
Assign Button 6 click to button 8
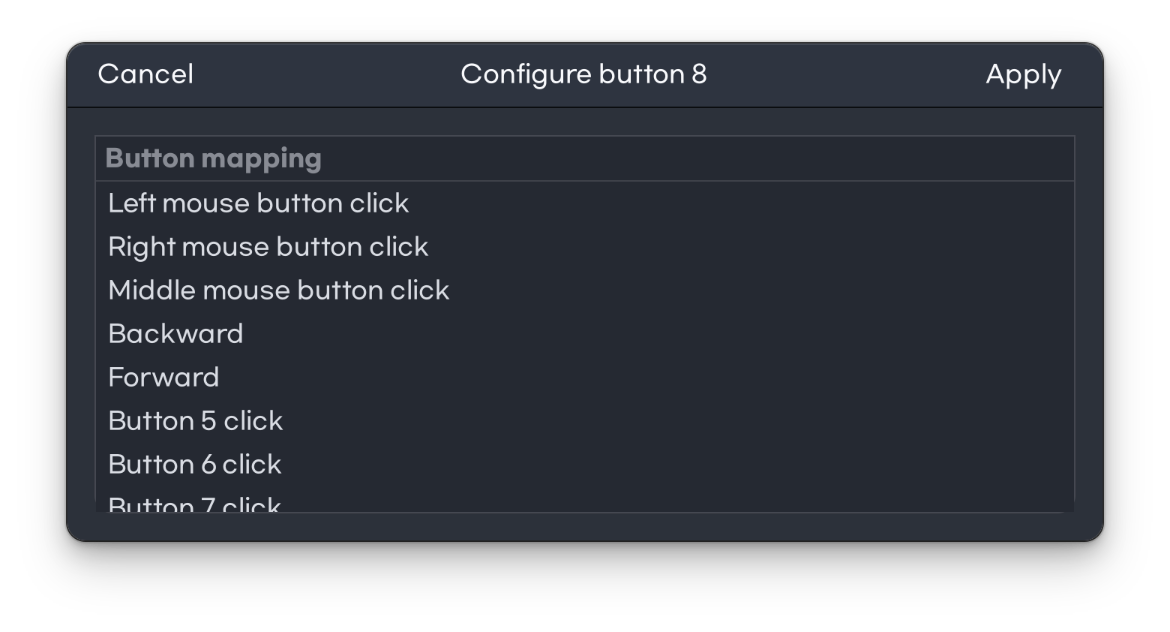click(x=195, y=464)
